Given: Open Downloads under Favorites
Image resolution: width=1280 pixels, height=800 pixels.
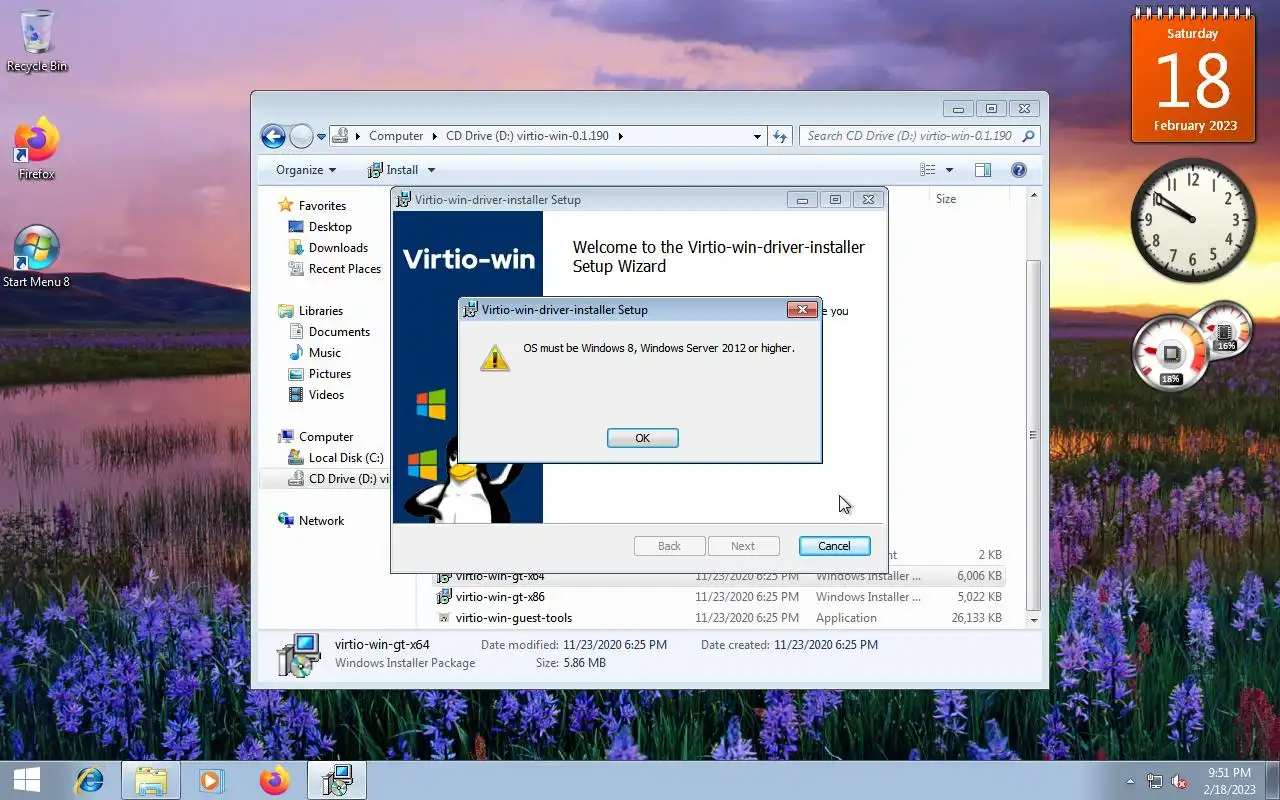Looking at the screenshot, I should coord(338,248).
